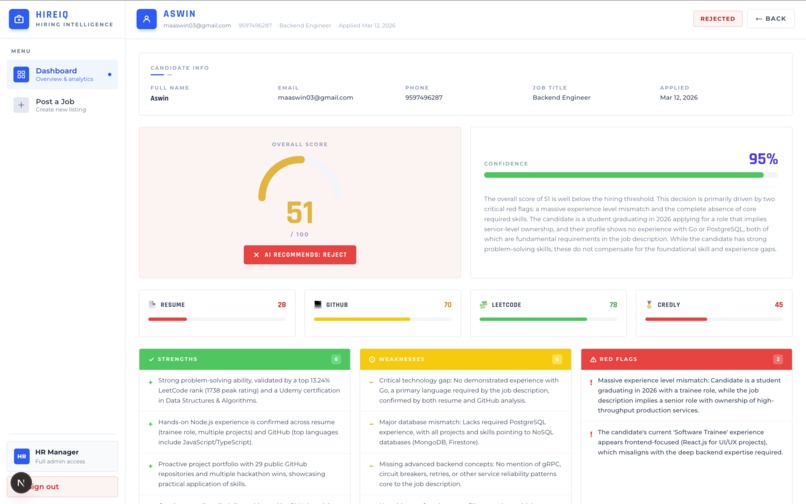Sign out using the red button
The width and height of the screenshot is (806, 504).
[62, 487]
